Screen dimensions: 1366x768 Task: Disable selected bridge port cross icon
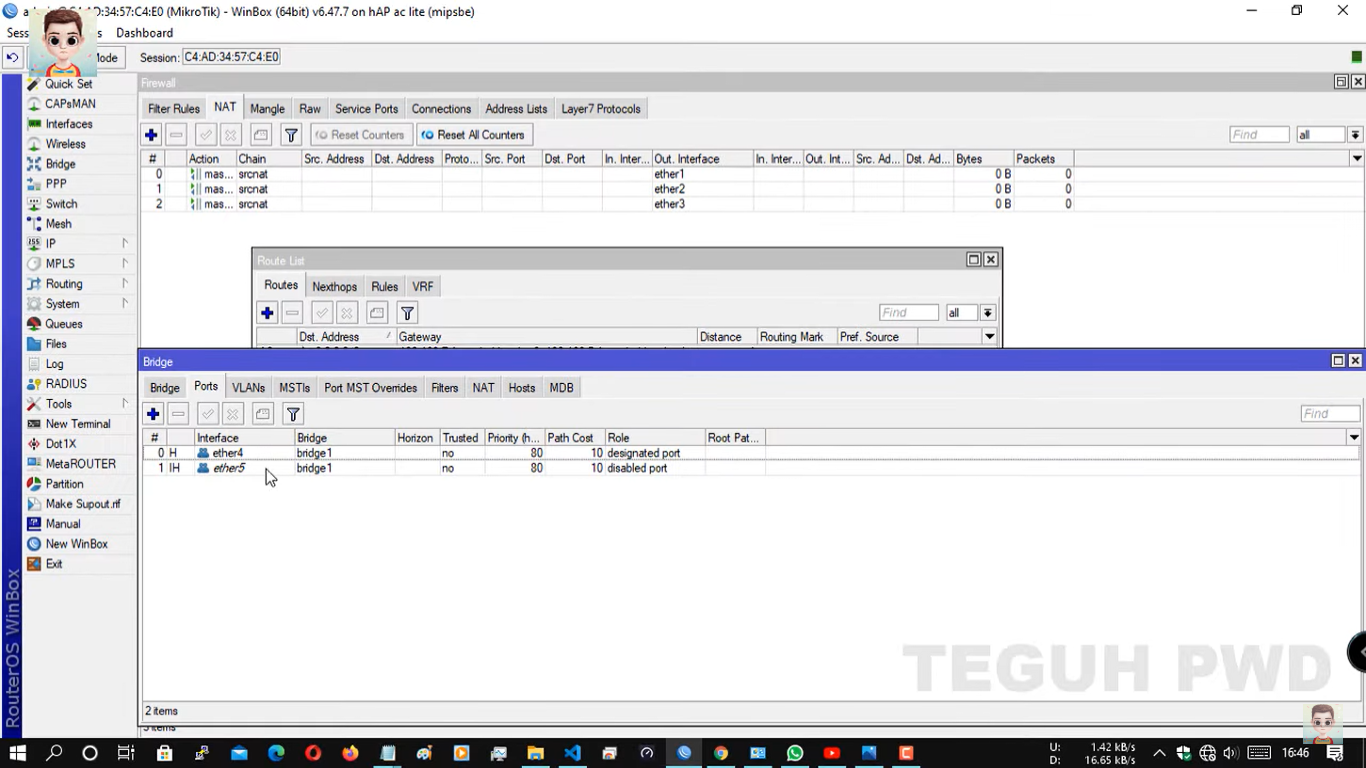click(x=233, y=414)
